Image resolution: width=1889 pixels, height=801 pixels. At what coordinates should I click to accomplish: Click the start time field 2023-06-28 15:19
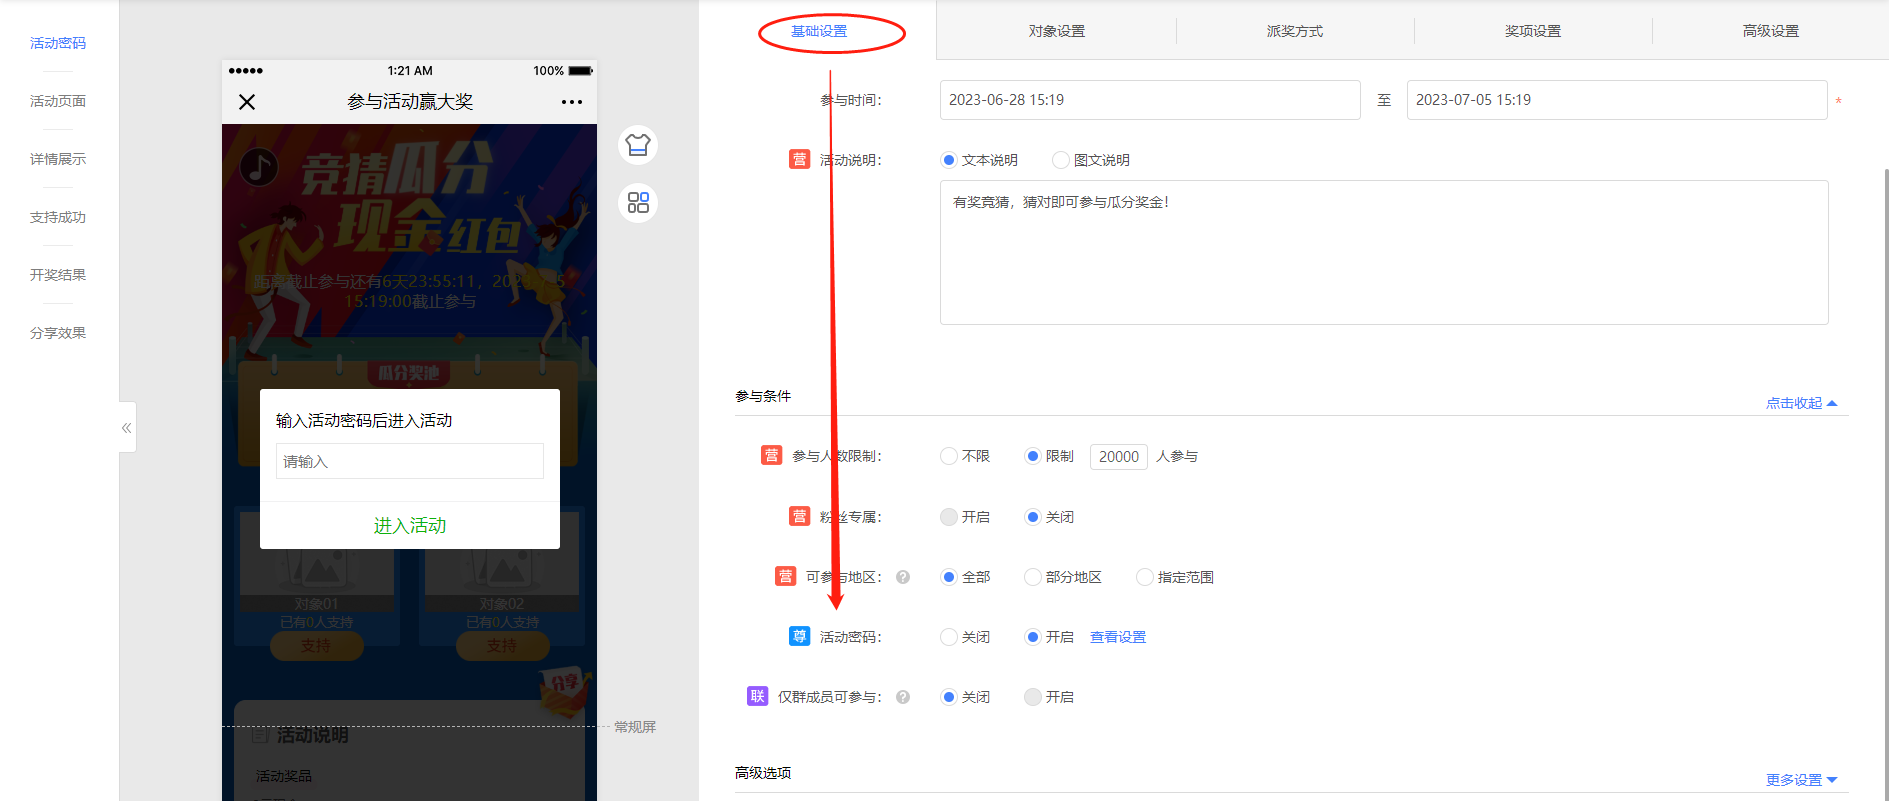[1150, 100]
